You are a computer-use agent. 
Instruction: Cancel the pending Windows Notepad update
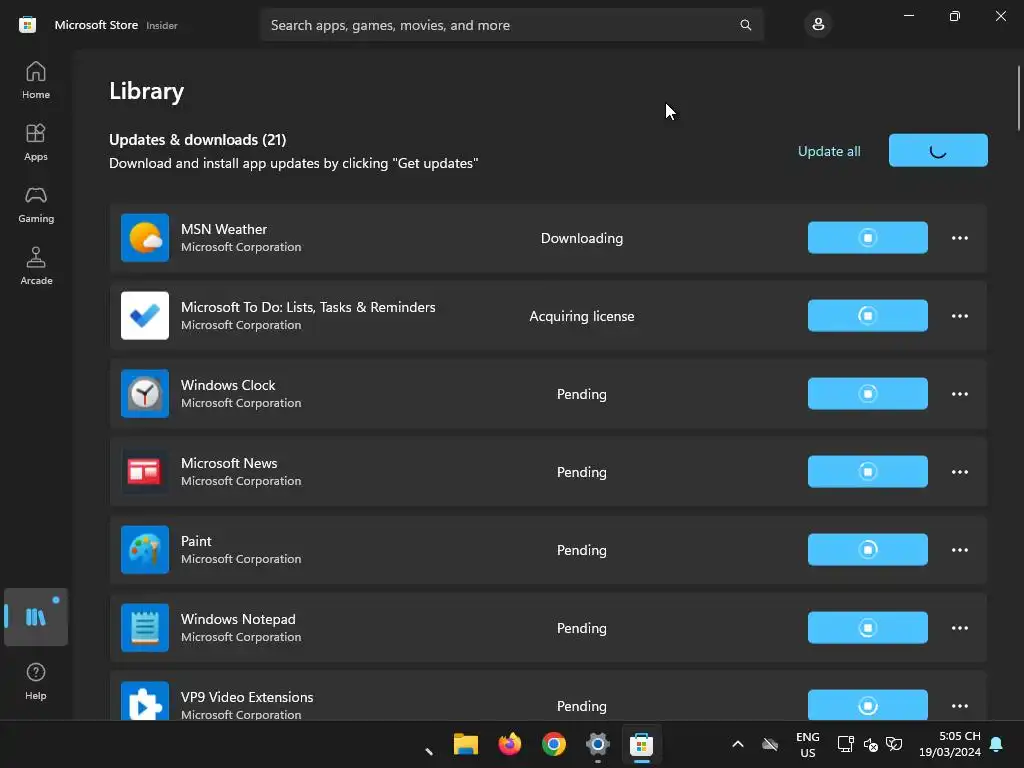click(867, 628)
